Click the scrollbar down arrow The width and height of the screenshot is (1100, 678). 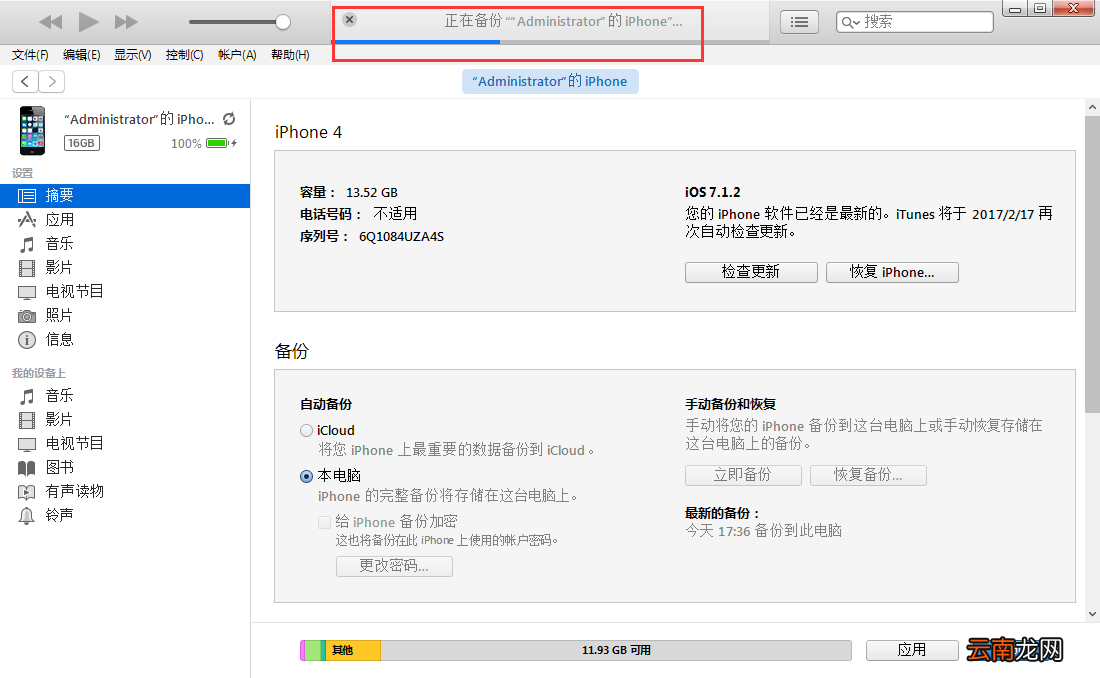tap(1092, 614)
